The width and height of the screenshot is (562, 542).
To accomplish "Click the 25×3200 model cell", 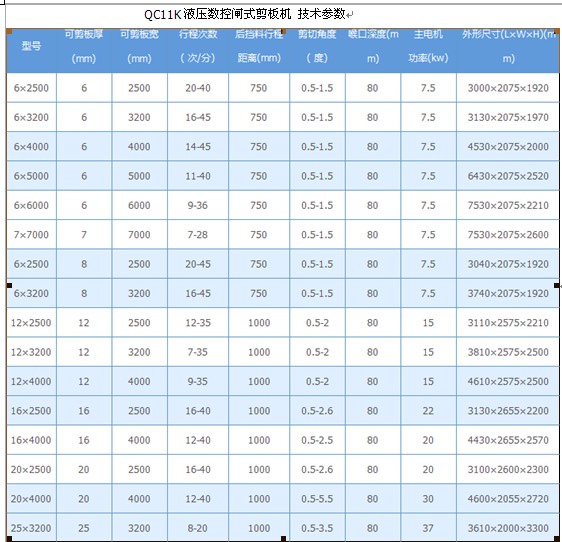I will click(x=32, y=528).
